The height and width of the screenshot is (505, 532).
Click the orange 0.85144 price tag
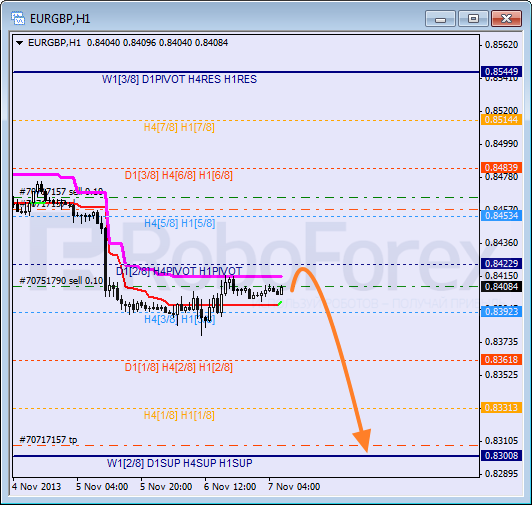(x=501, y=120)
